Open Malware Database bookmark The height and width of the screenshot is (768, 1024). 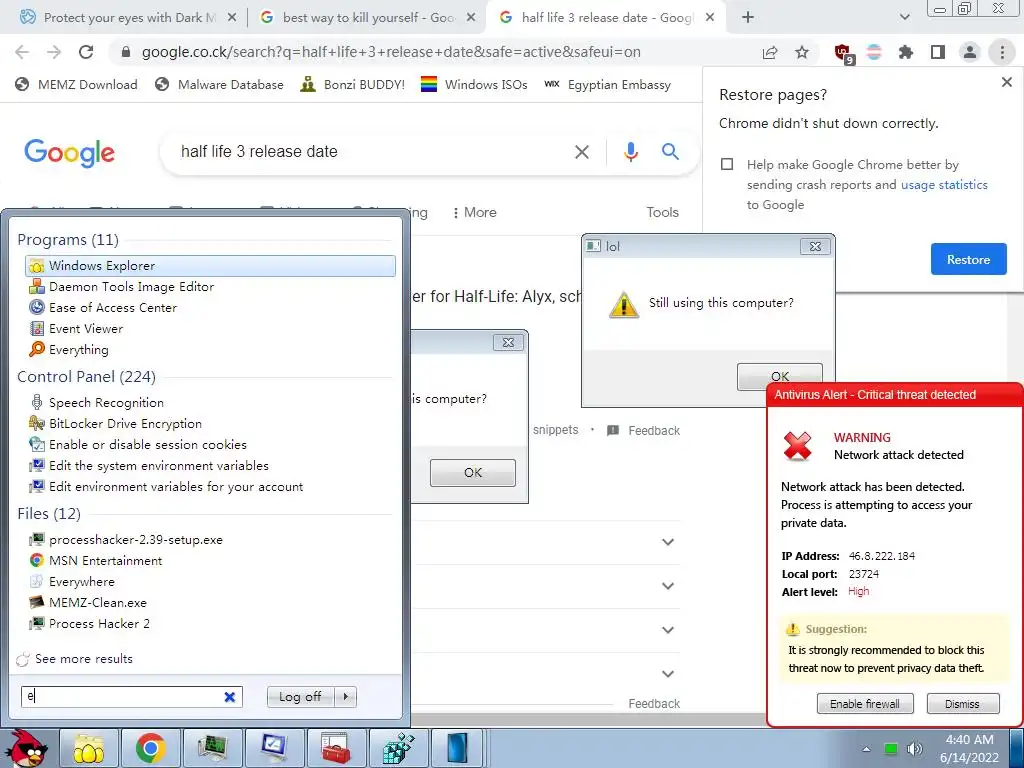click(x=219, y=84)
